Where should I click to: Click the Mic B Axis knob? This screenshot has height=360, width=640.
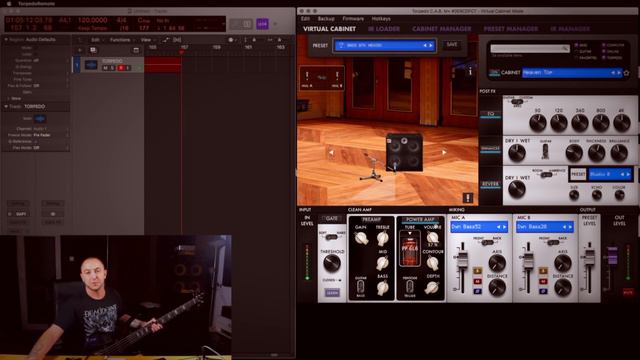click(x=563, y=264)
